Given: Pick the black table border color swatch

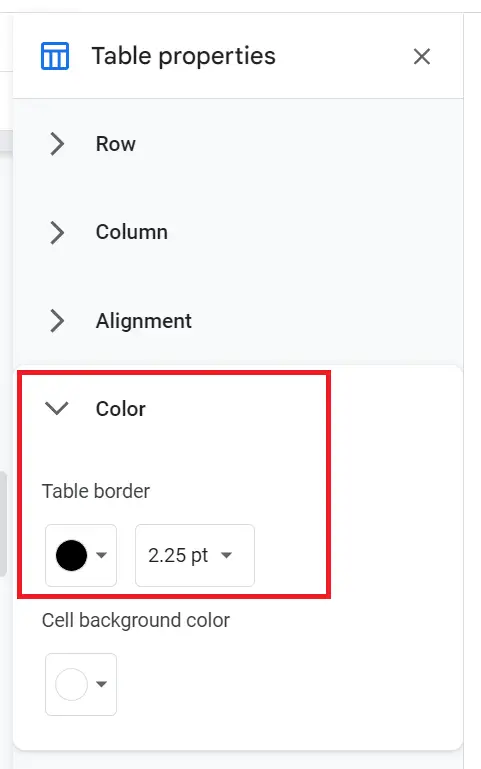Looking at the screenshot, I should (x=72, y=555).
